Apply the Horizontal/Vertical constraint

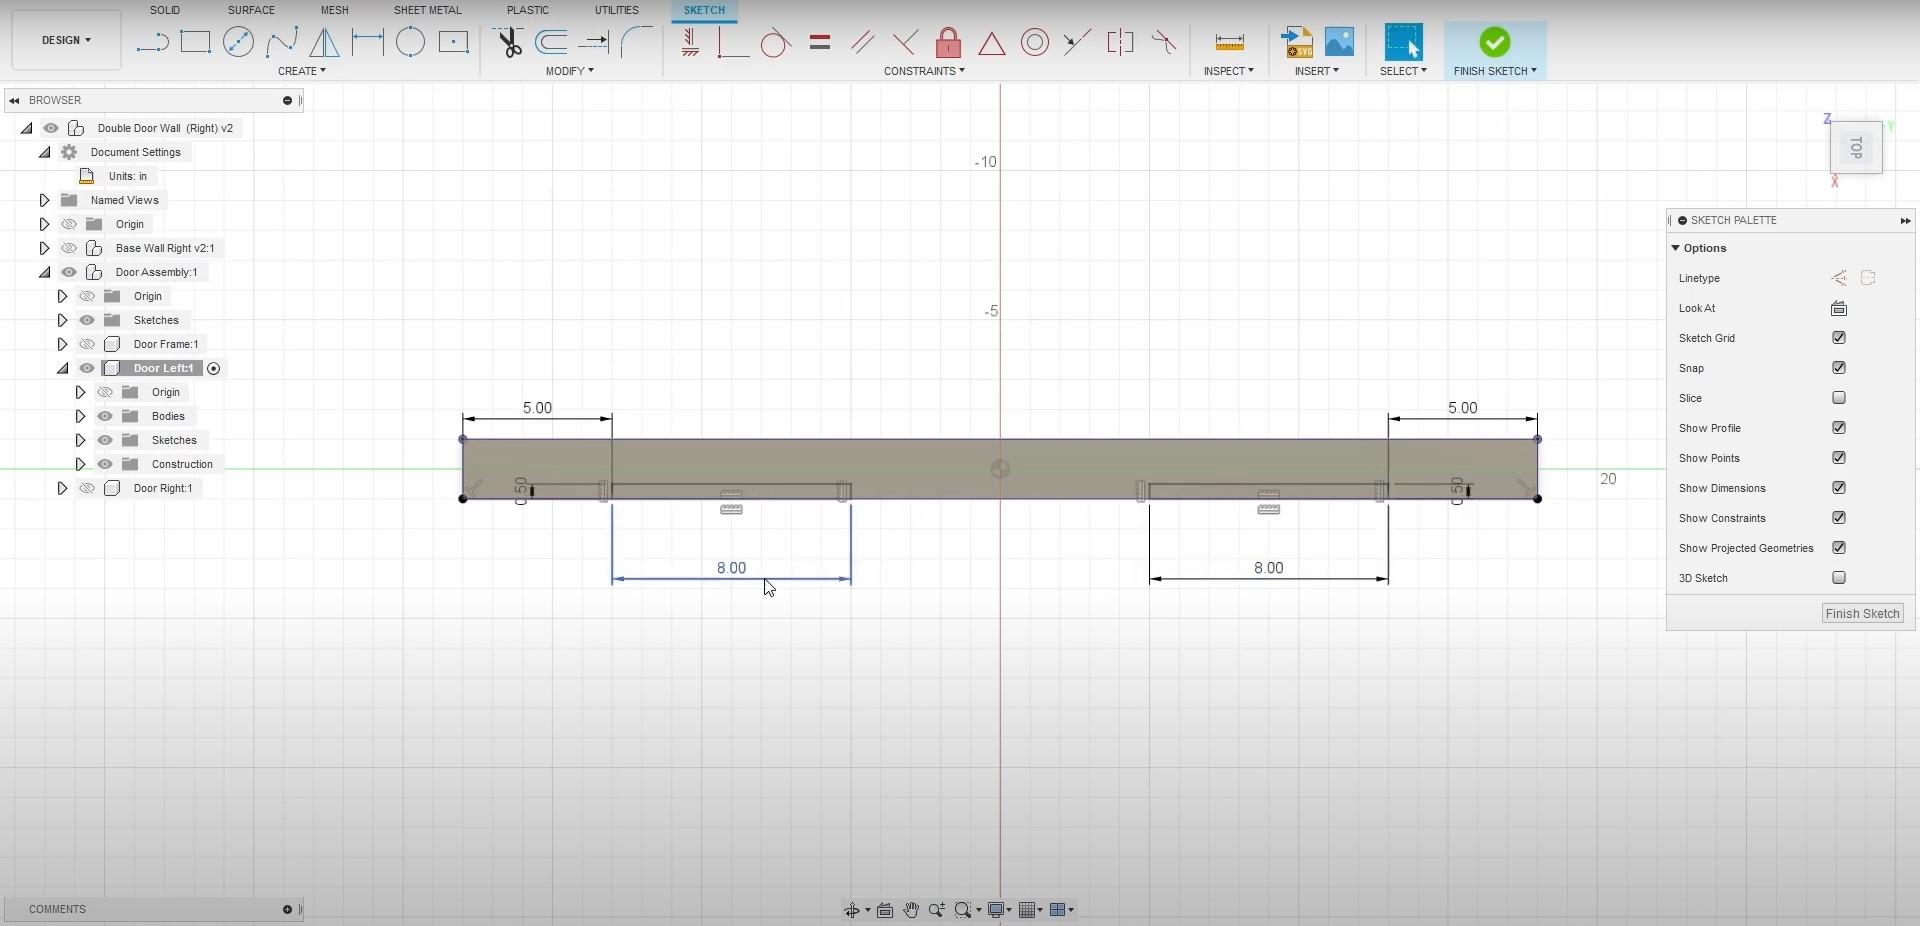tap(690, 42)
